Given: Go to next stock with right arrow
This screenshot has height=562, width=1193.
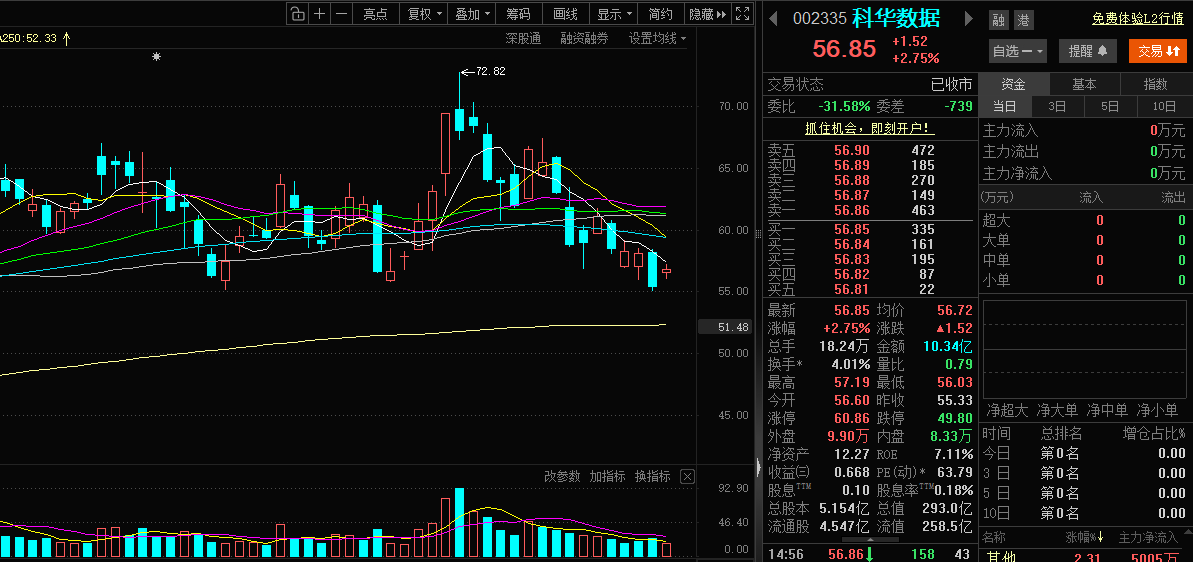Looking at the screenshot, I should 969,18.
